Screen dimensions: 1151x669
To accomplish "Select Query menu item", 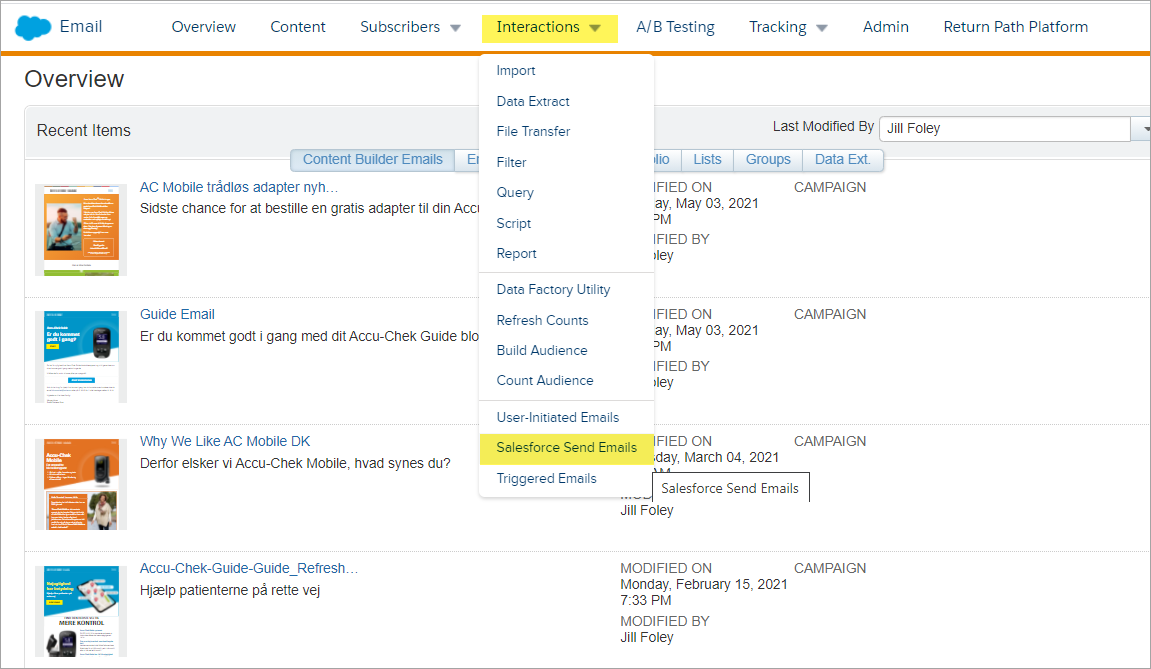I will [x=515, y=192].
